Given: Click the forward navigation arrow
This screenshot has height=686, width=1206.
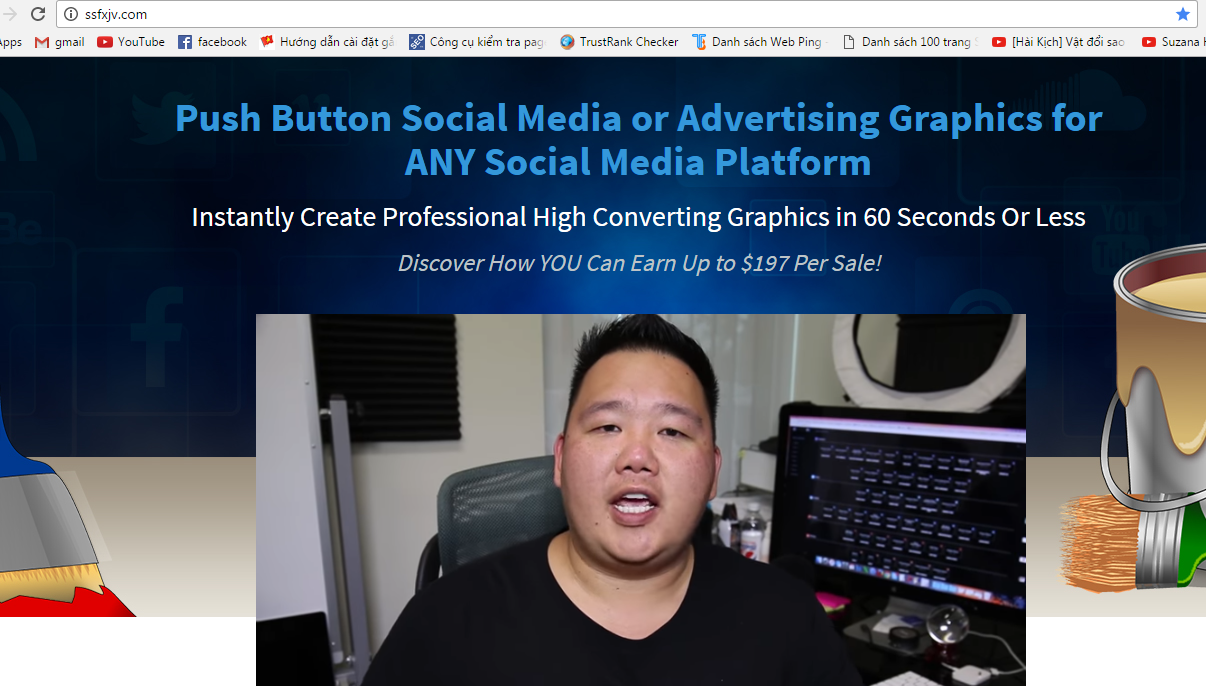Looking at the screenshot, I should [11, 14].
